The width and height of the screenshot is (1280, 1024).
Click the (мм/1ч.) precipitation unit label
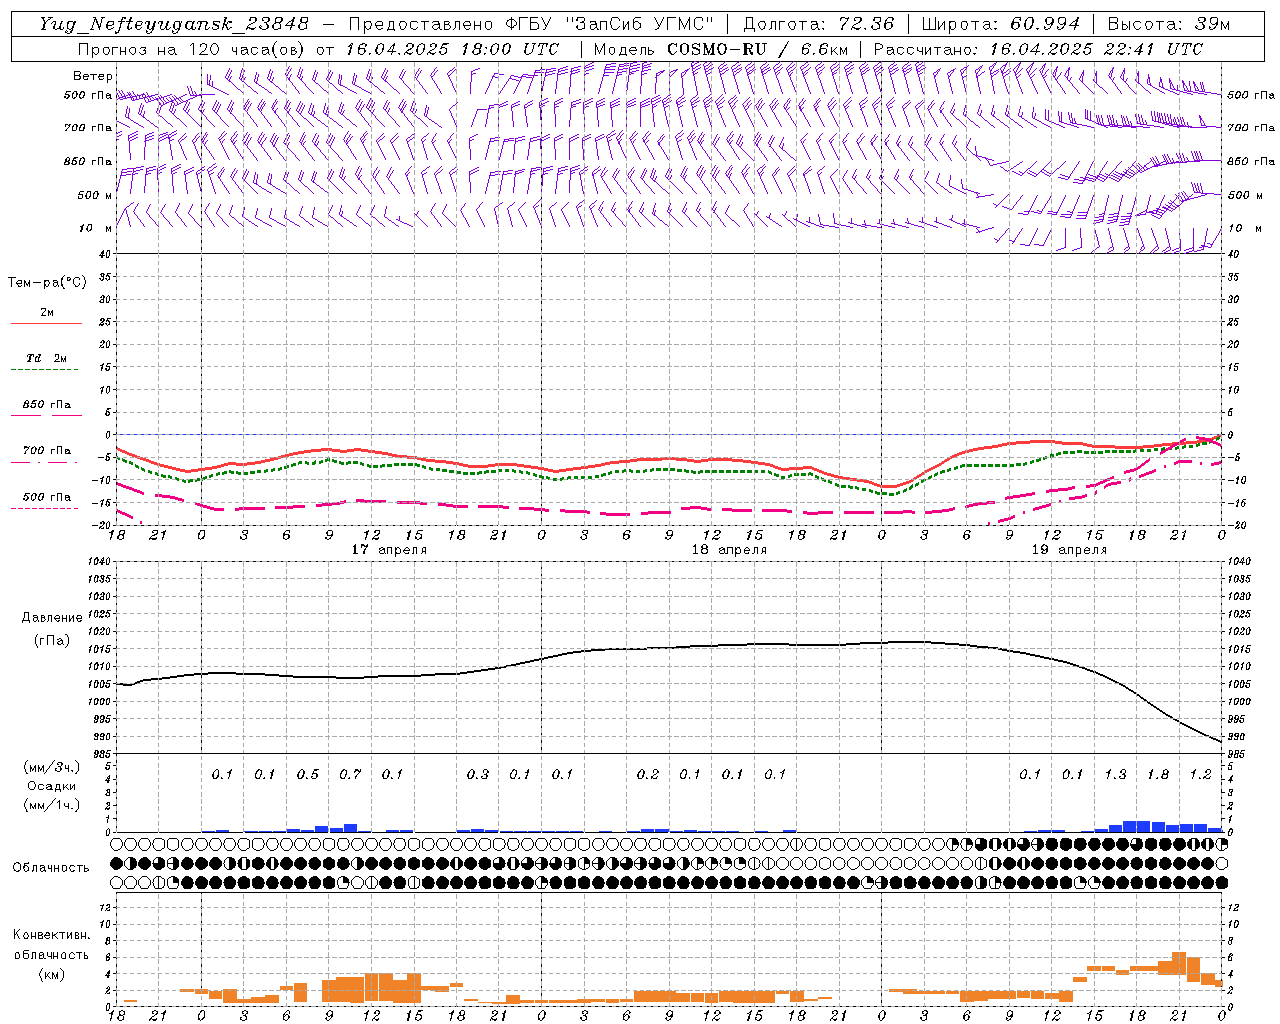point(52,805)
